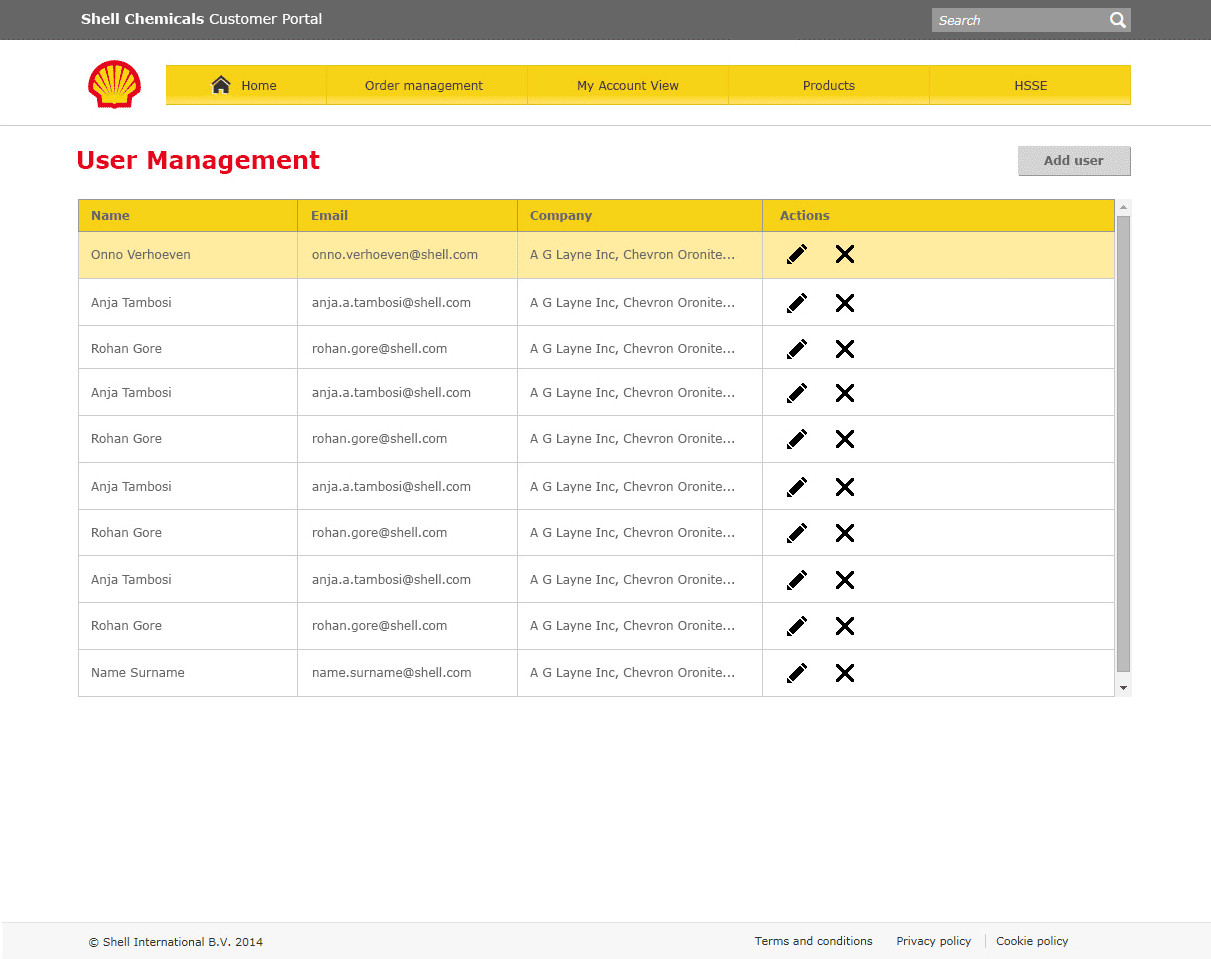Edit Rohan Gore row directly above Name Surname
Screen dimensions: 1211x959
click(797, 626)
